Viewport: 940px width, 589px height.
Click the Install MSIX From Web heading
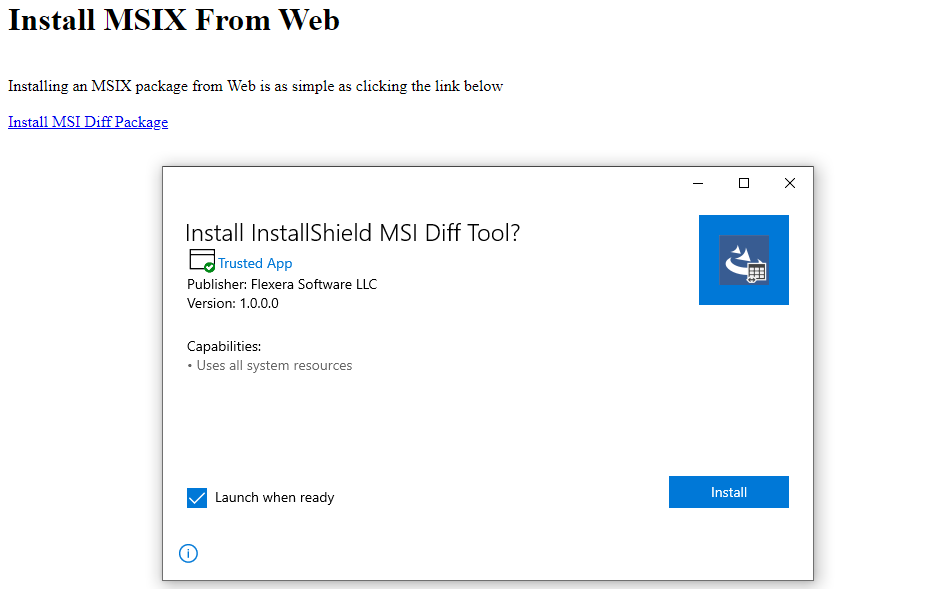pyautogui.click(x=174, y=20)
